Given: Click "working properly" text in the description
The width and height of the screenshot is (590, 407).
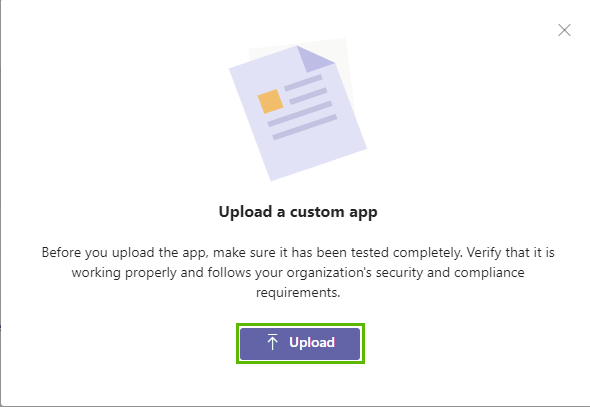Looking at the screenshot, I should click(x=124, y=272).
